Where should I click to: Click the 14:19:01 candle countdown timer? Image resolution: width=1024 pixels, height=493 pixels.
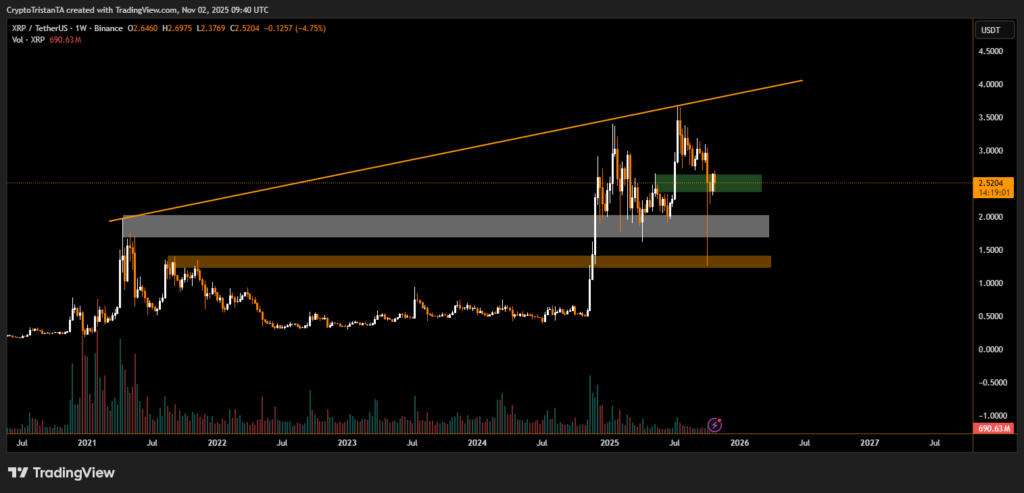(x=993, y=192)
